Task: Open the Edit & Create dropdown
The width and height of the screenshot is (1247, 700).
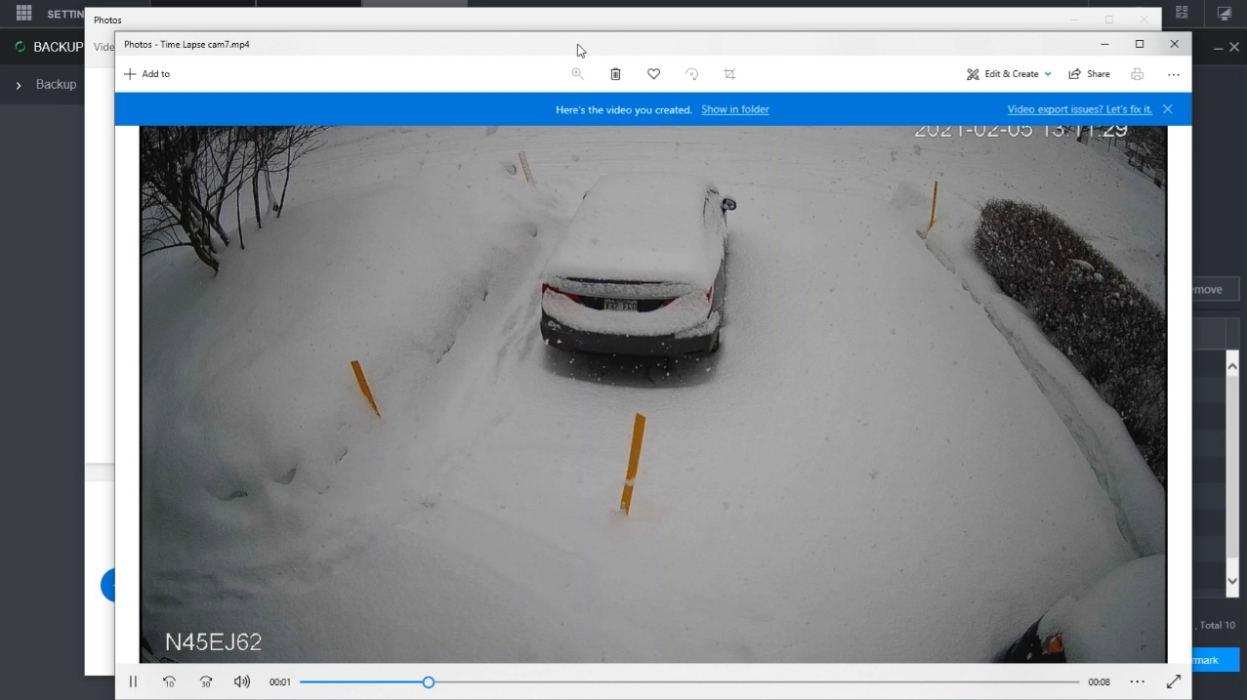Action: tap(1008, 74)
